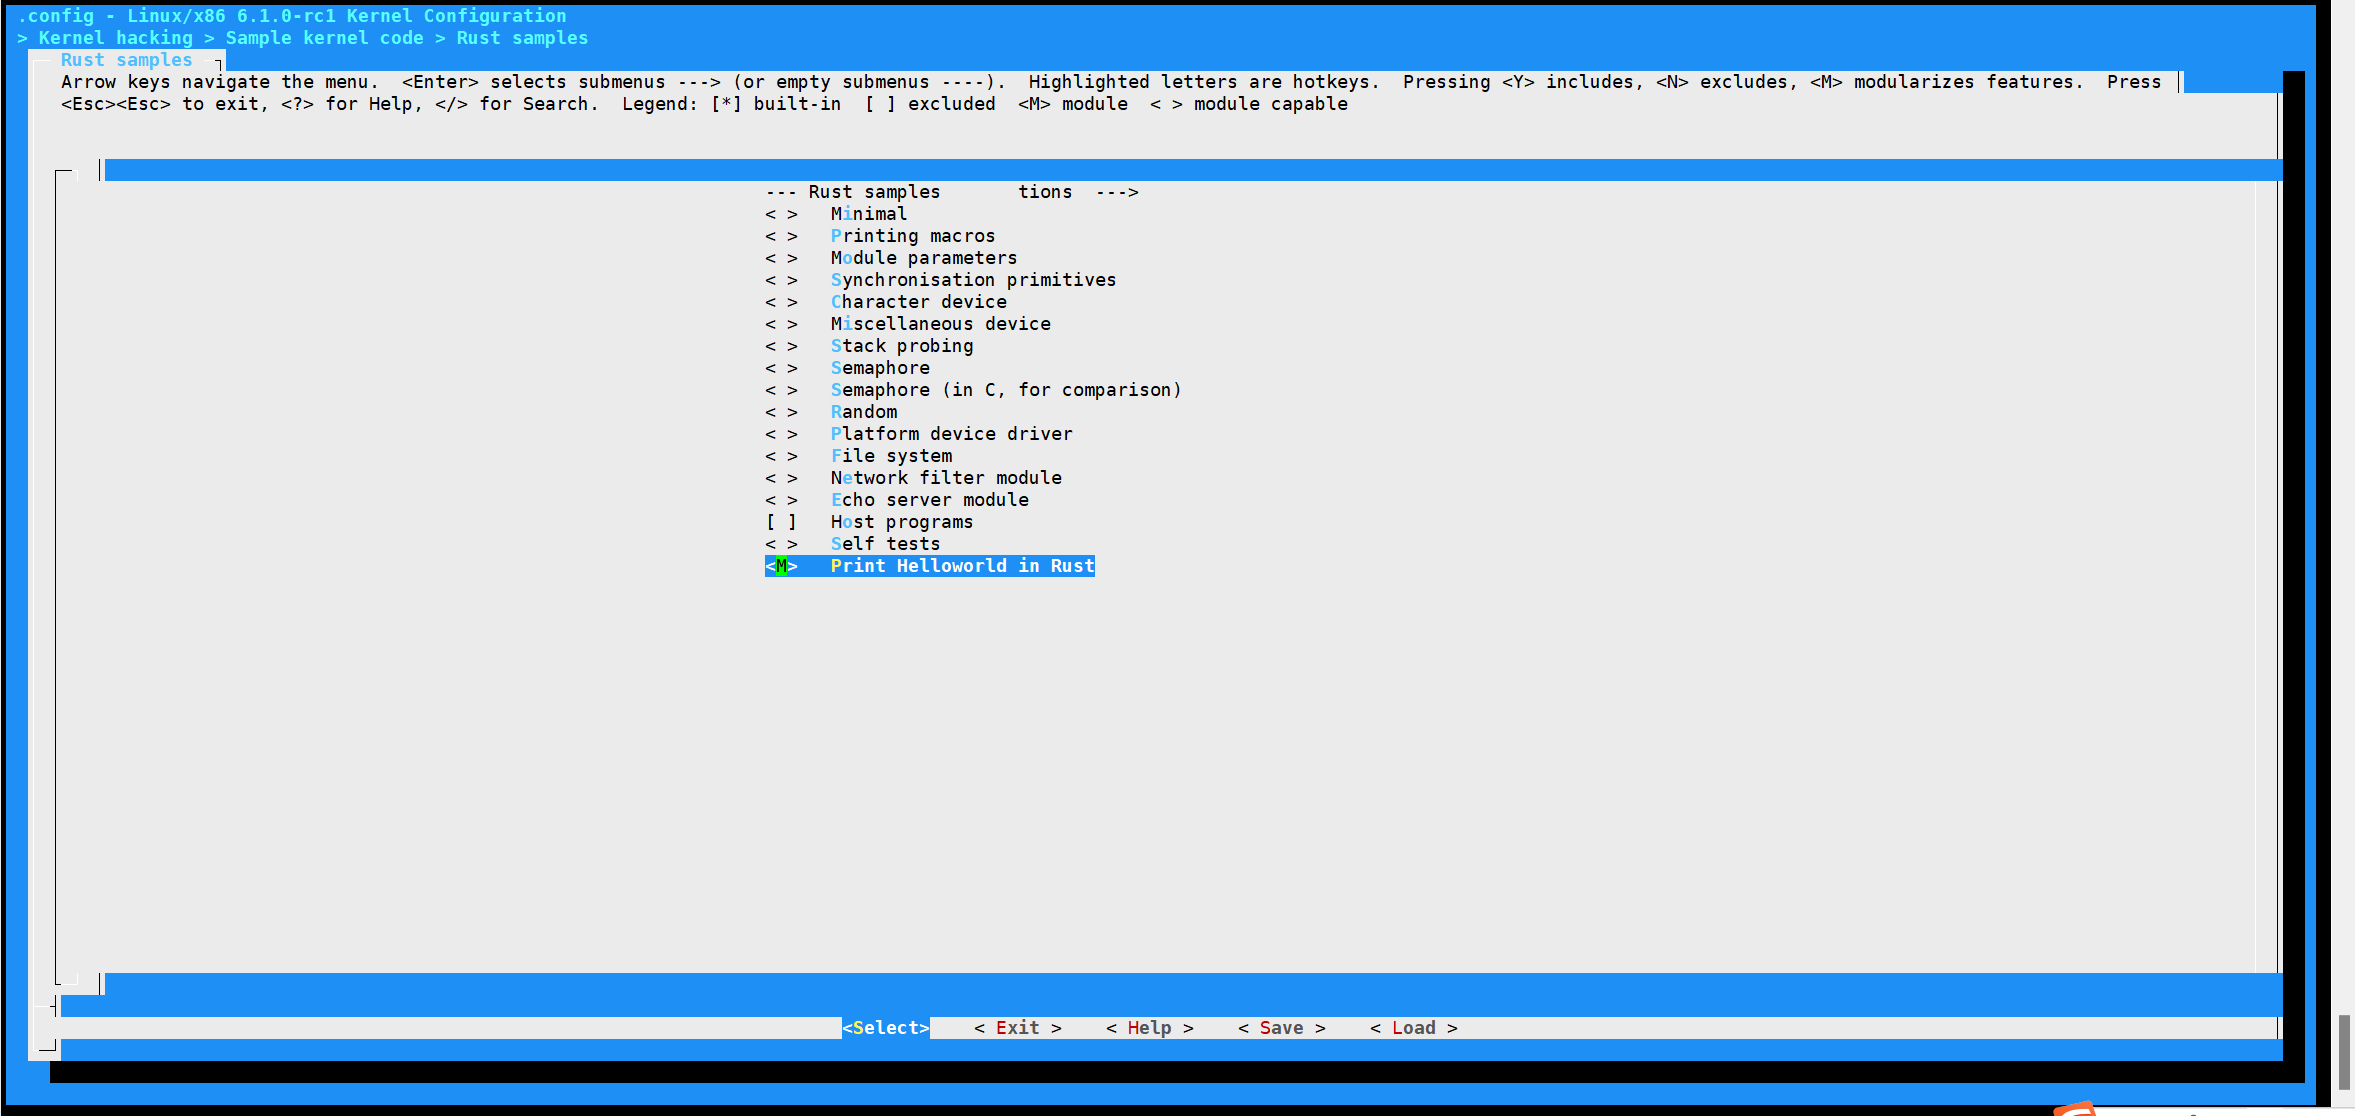2355x1116 pixels.
Task: Toggle Host programs checkbox brackets
Action: (x=781, y=522)
